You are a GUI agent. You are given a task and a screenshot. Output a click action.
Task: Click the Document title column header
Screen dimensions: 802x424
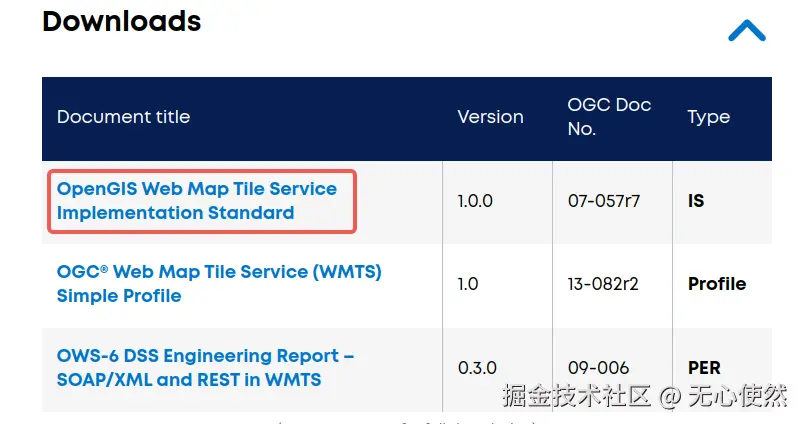click(x=123, y=117)
